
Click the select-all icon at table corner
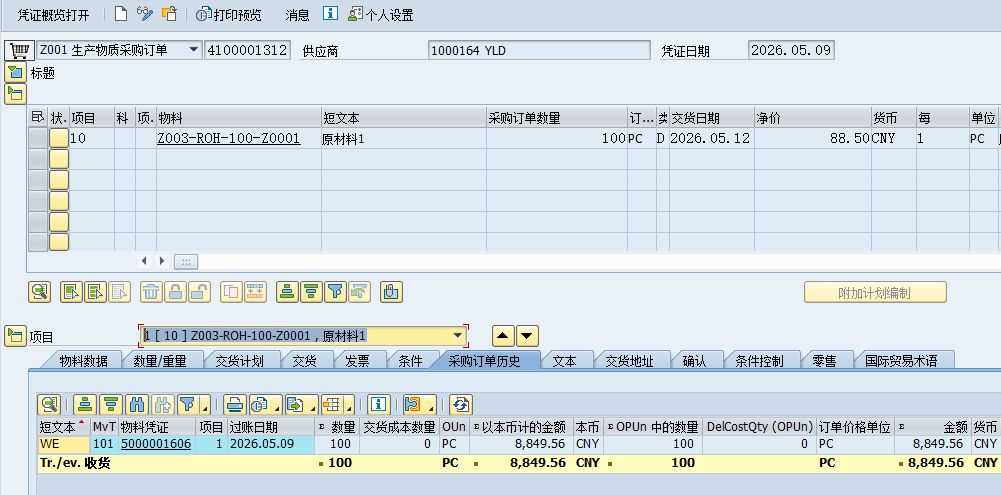(38, 118)
